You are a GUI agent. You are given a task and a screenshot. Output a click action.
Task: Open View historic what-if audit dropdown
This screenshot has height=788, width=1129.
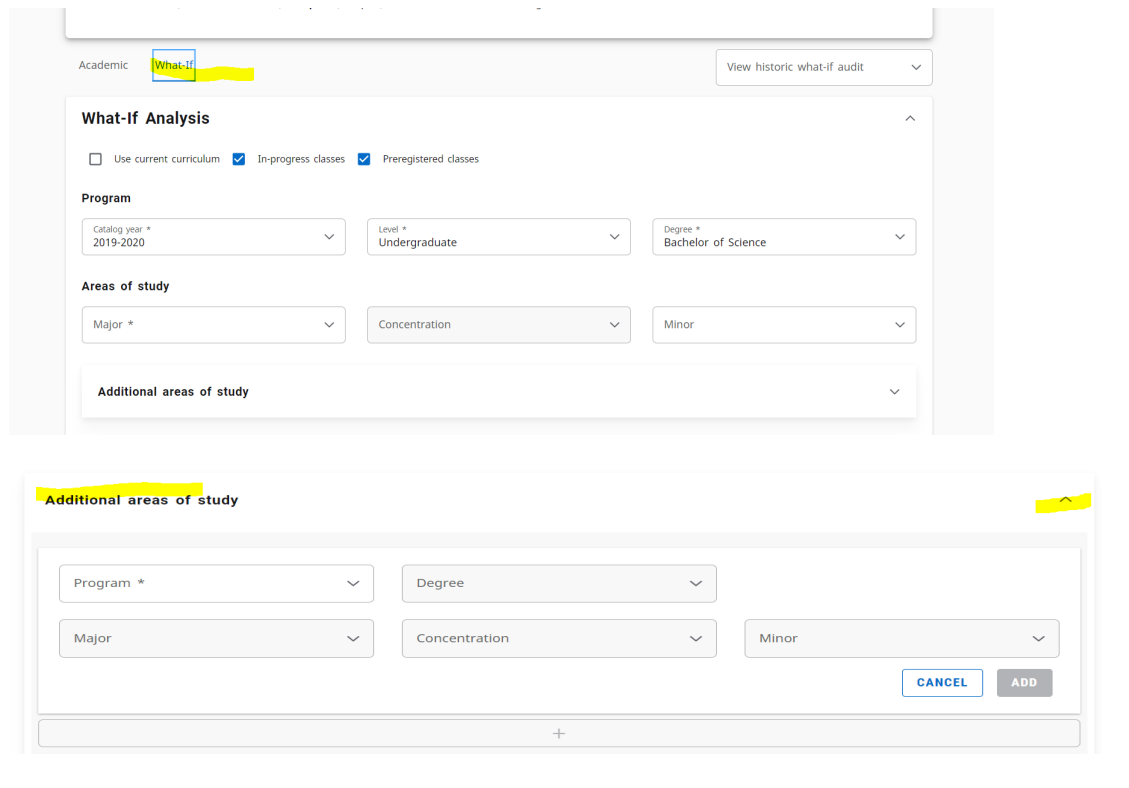pos(824,67)
